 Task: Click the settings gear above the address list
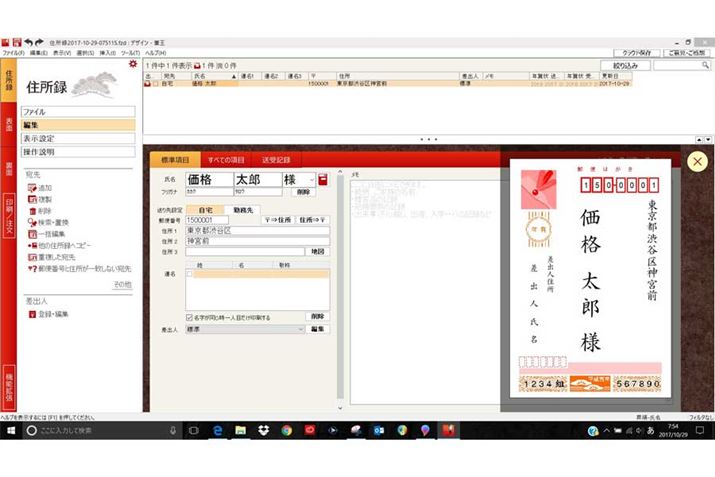(132, 65)
